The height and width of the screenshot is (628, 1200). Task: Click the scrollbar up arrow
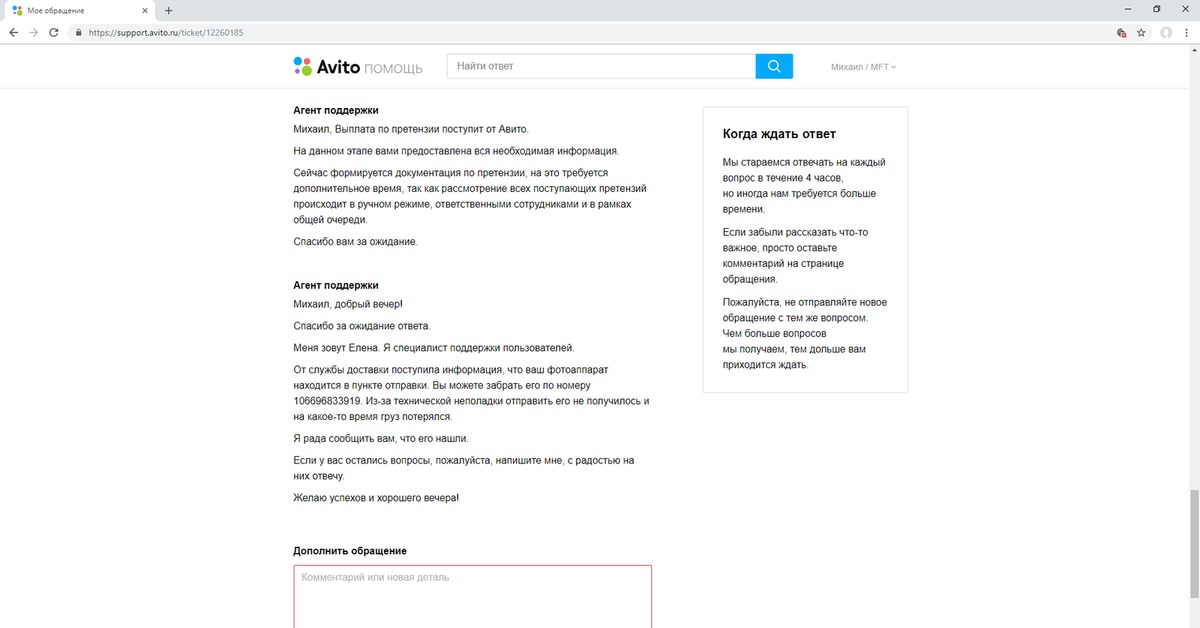point(1193,51)
